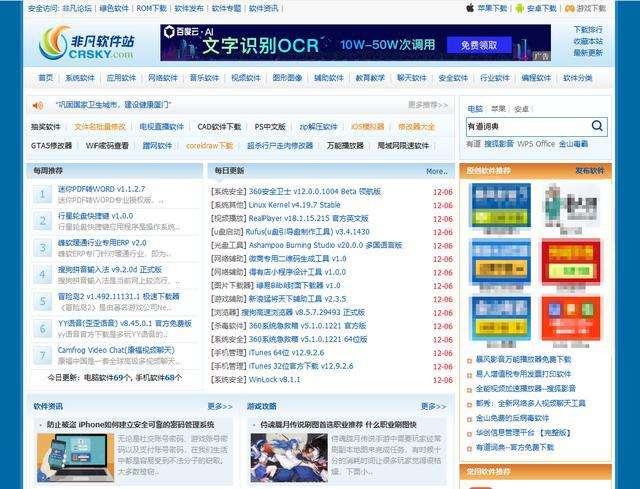Open the Linux Kernel v4.19.7 Stable entry
Screen dimensions: 640x489
point(294,205)
